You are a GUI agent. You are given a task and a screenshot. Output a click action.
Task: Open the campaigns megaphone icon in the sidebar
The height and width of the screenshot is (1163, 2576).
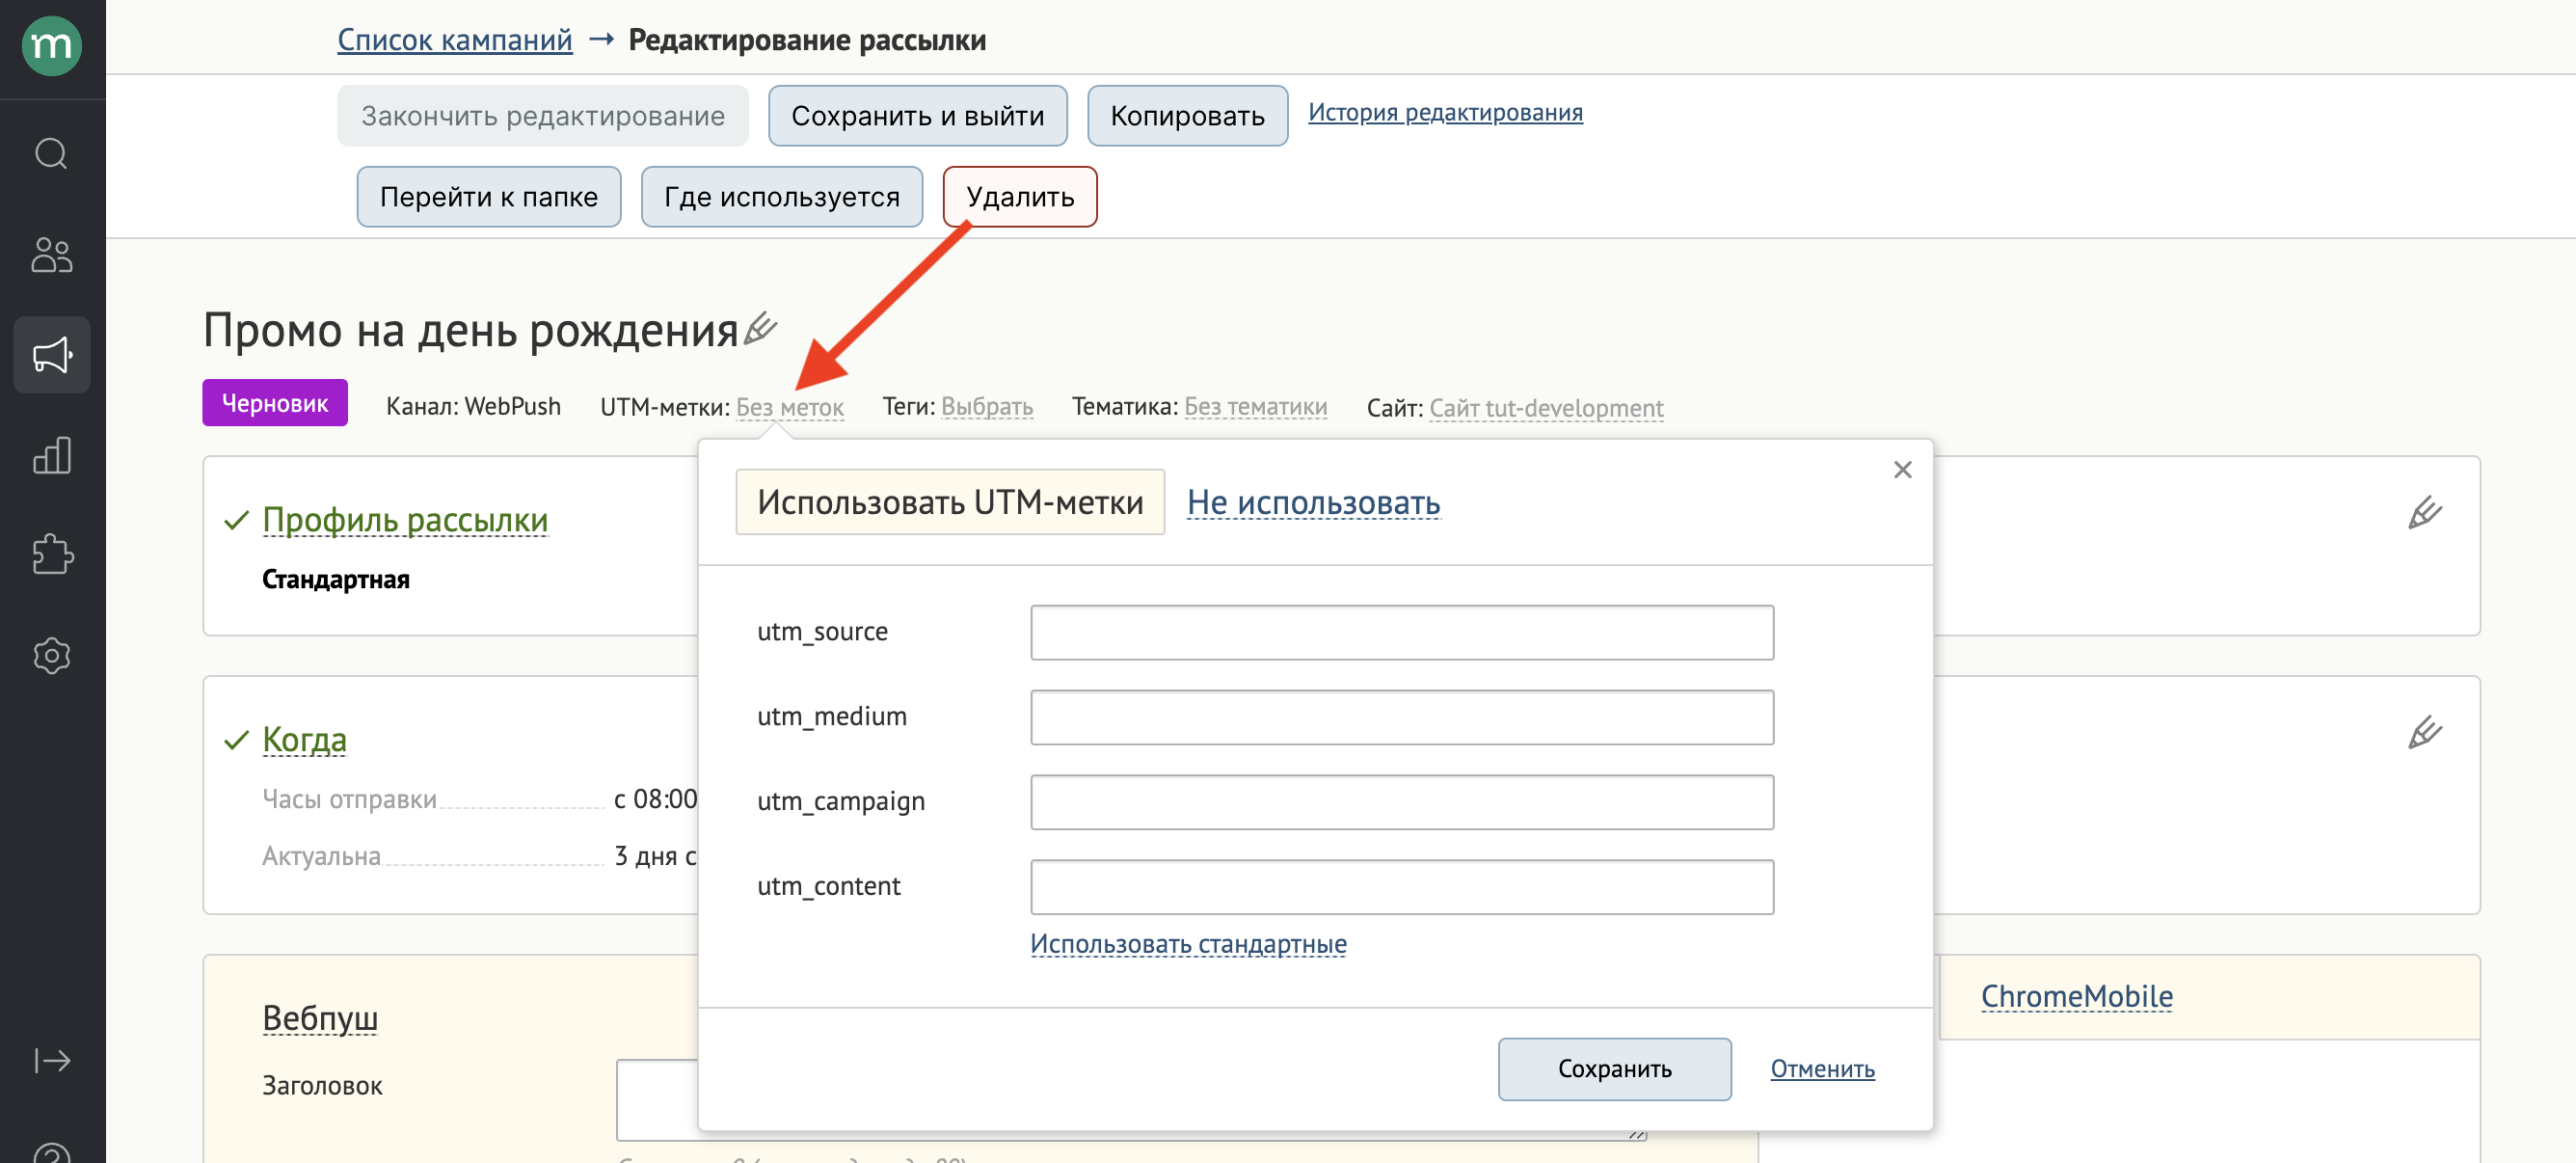[x=52, y=355]
